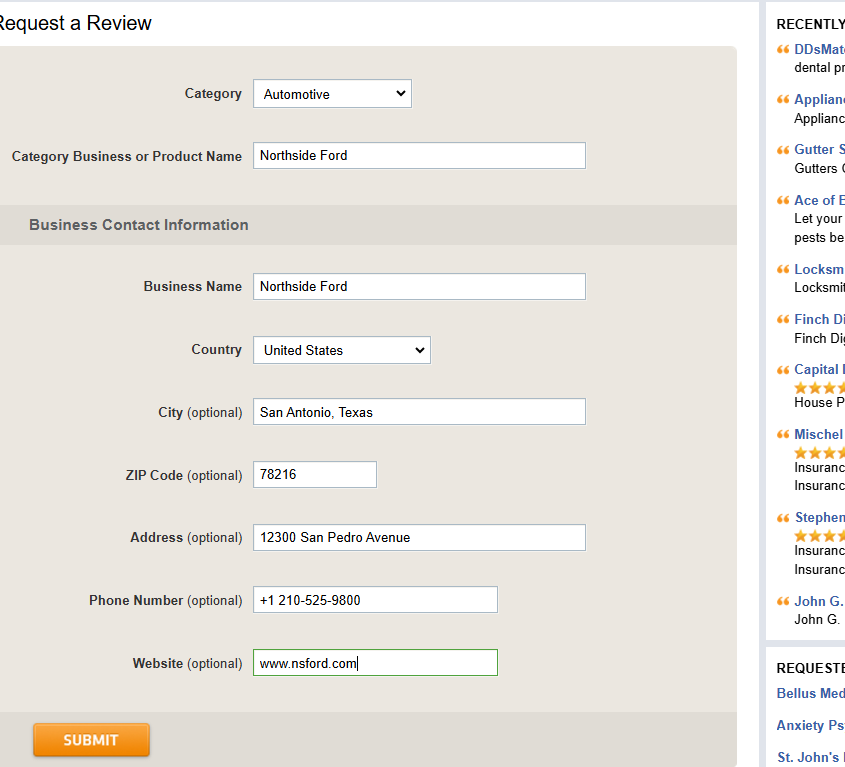Open the Country dropdown showing United States
The height and width of the screenshot is (767, 845).
pyautogui.click(x=342, y=350)
